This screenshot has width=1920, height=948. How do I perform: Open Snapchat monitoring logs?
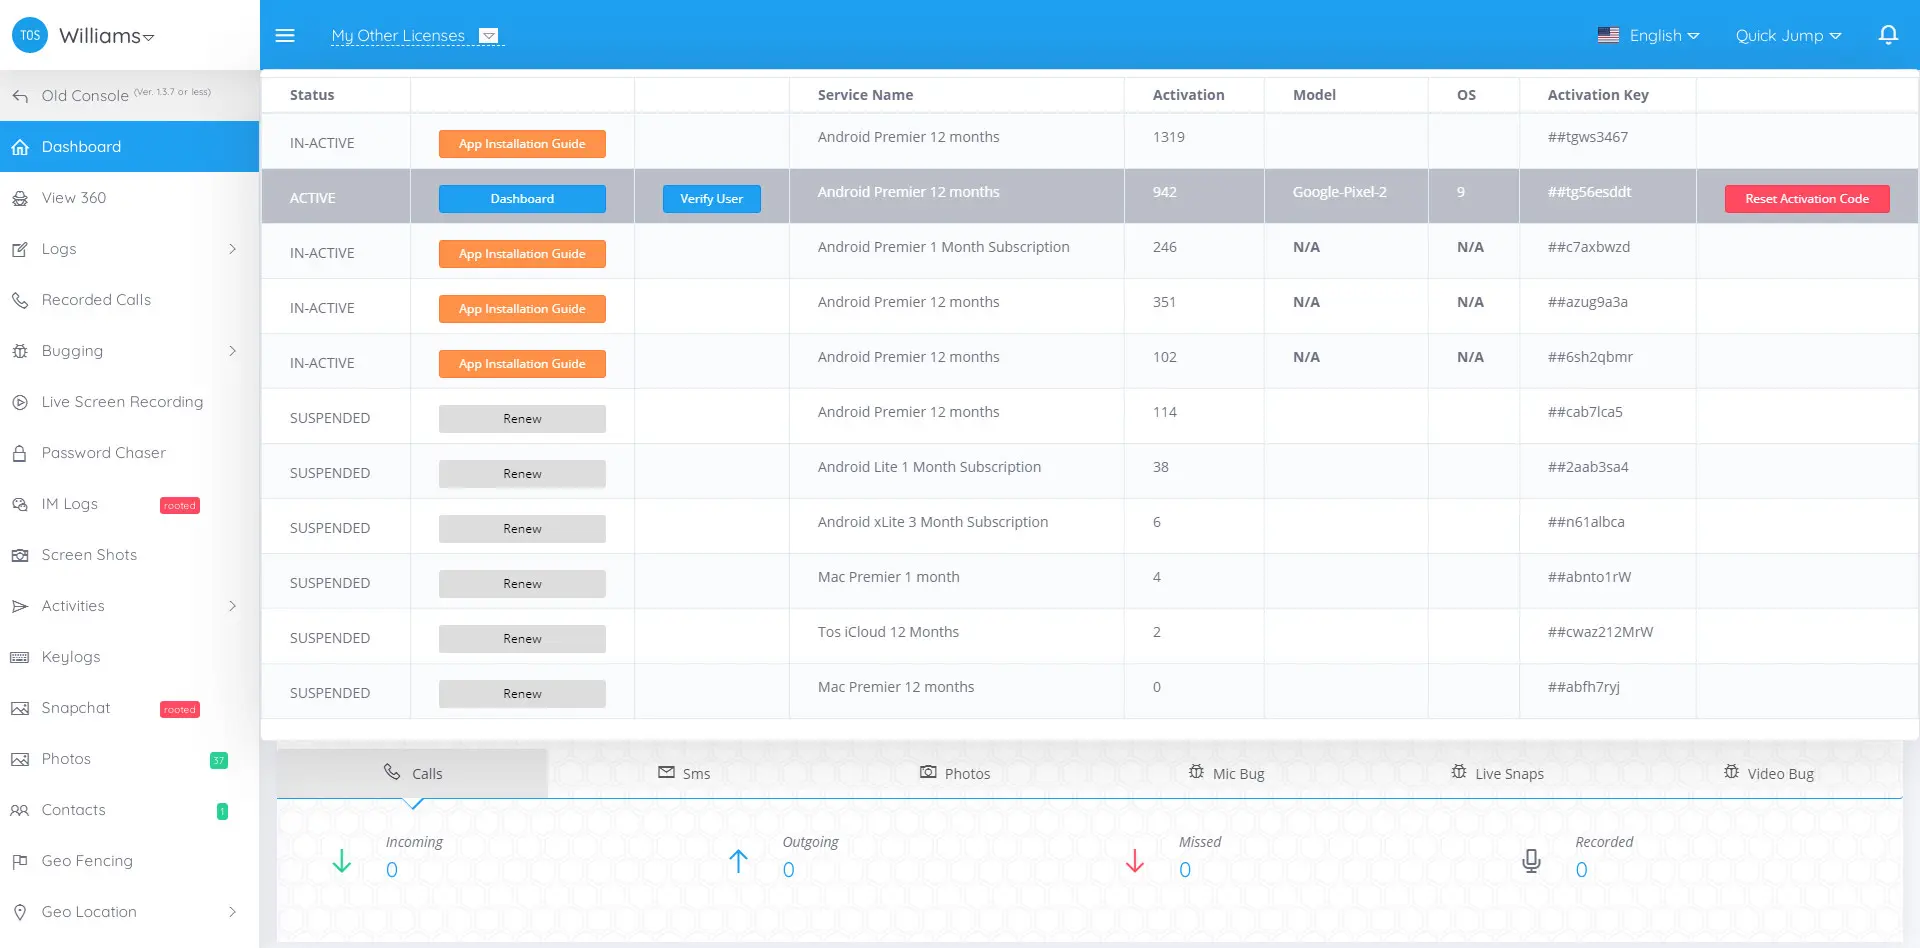[x=75, y=708]
